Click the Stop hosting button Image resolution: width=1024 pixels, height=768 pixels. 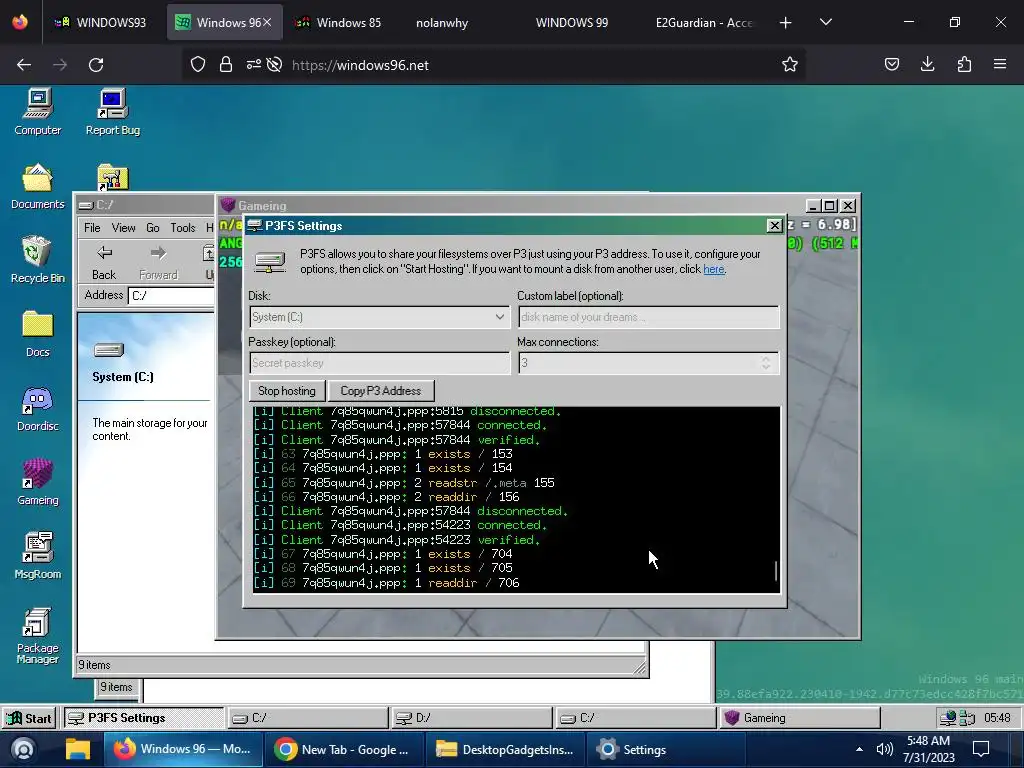tap(287, 391)
